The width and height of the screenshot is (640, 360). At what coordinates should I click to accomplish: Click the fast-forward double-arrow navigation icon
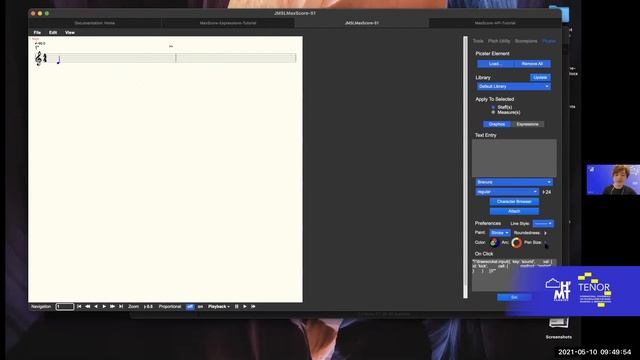pyautogui.click(x=112, y=307)
